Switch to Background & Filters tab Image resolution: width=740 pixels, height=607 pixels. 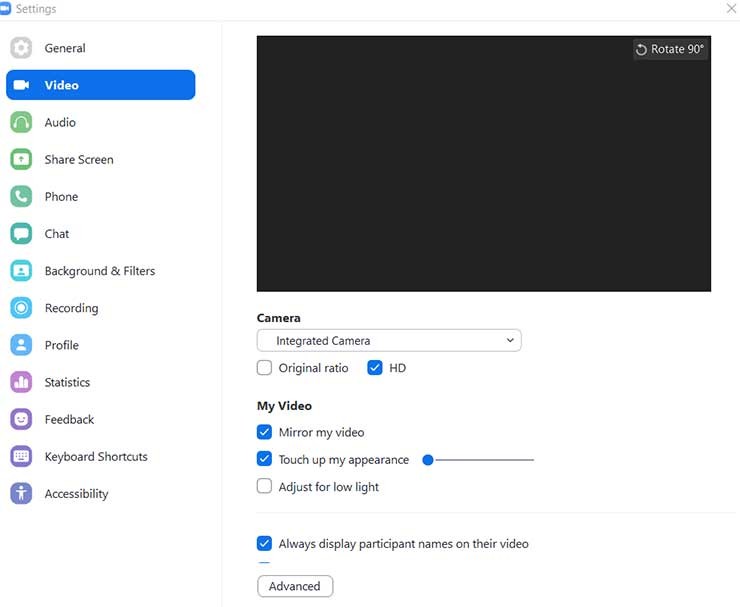tap(99, 271)
